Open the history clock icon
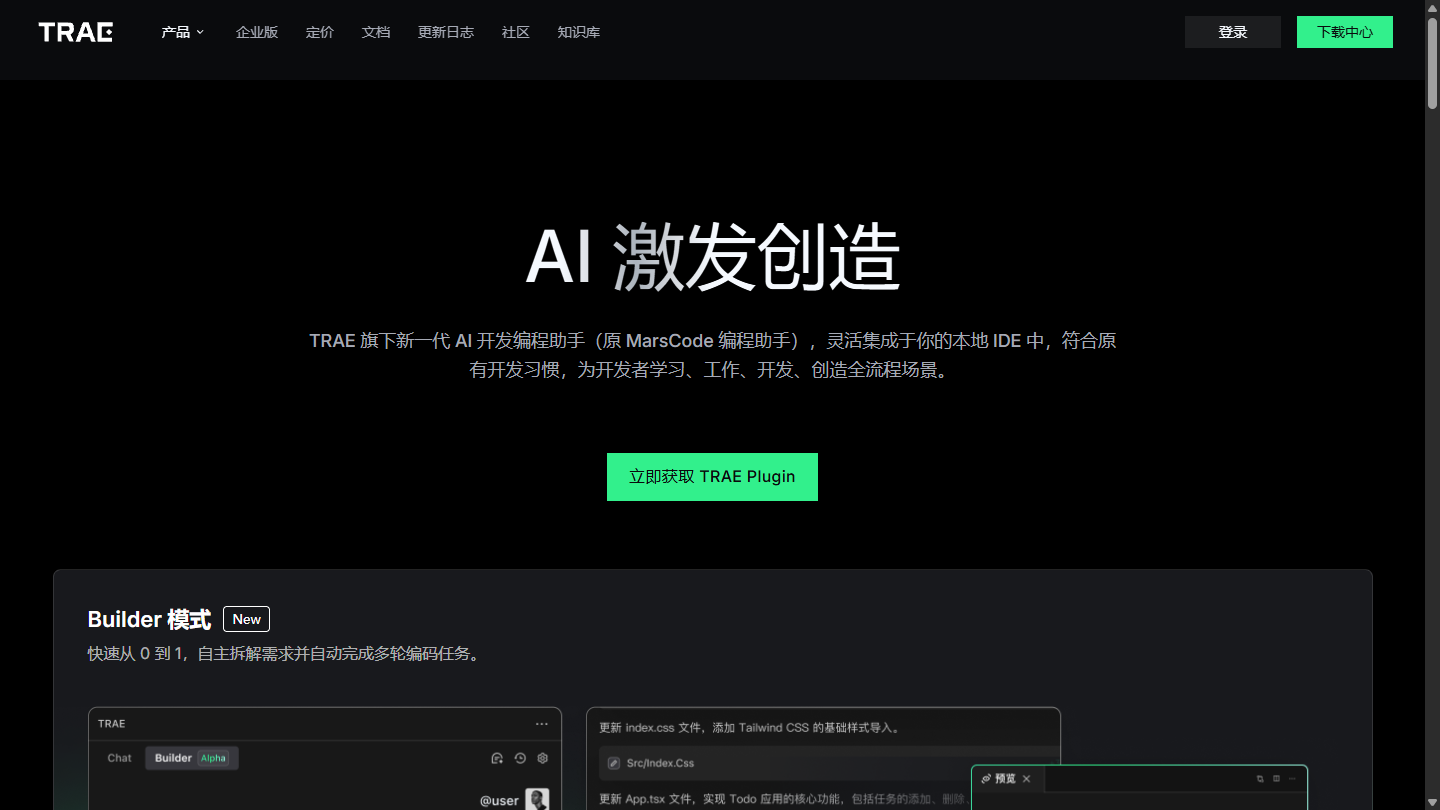 point(520,758)
